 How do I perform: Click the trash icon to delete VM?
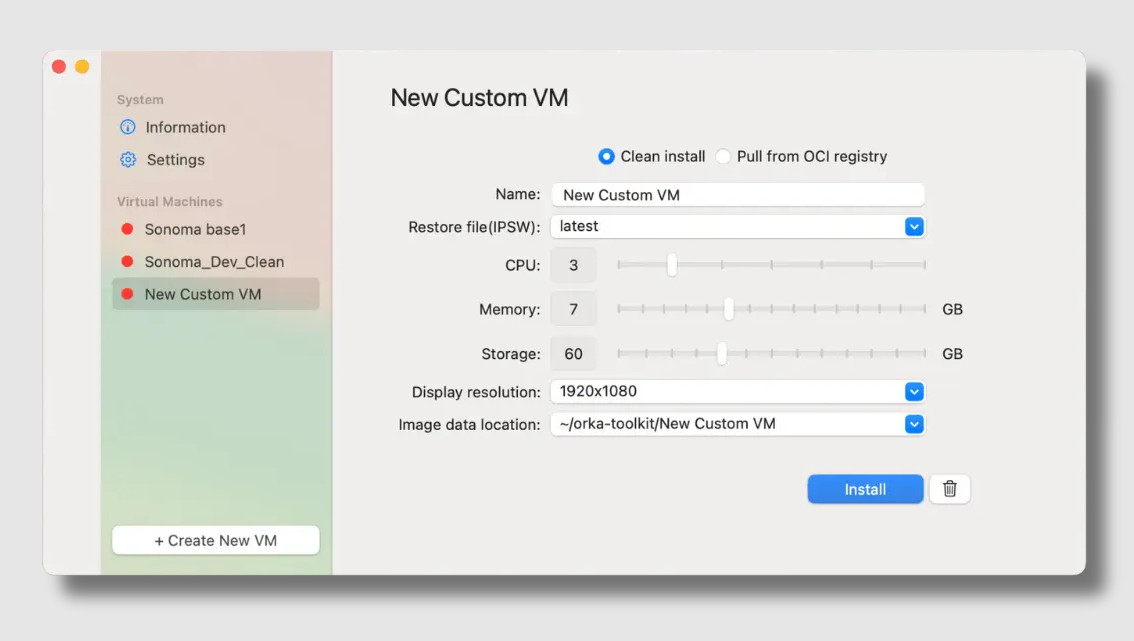[x=950, y=489]
